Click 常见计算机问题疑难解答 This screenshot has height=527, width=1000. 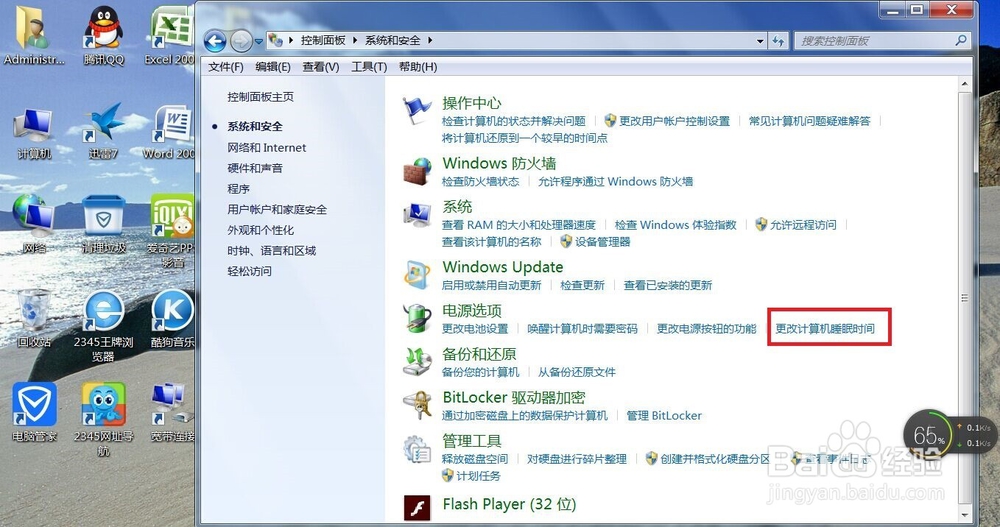[809, 121]
